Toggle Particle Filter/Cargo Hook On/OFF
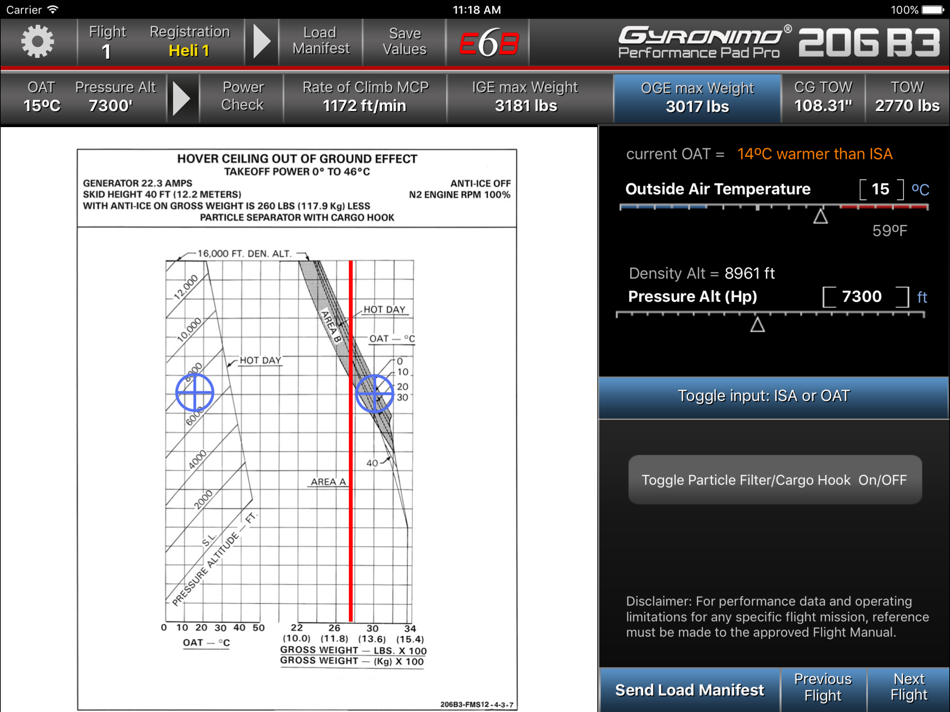The width and height of the screenshot is (950, 712). tap(775, 480)
